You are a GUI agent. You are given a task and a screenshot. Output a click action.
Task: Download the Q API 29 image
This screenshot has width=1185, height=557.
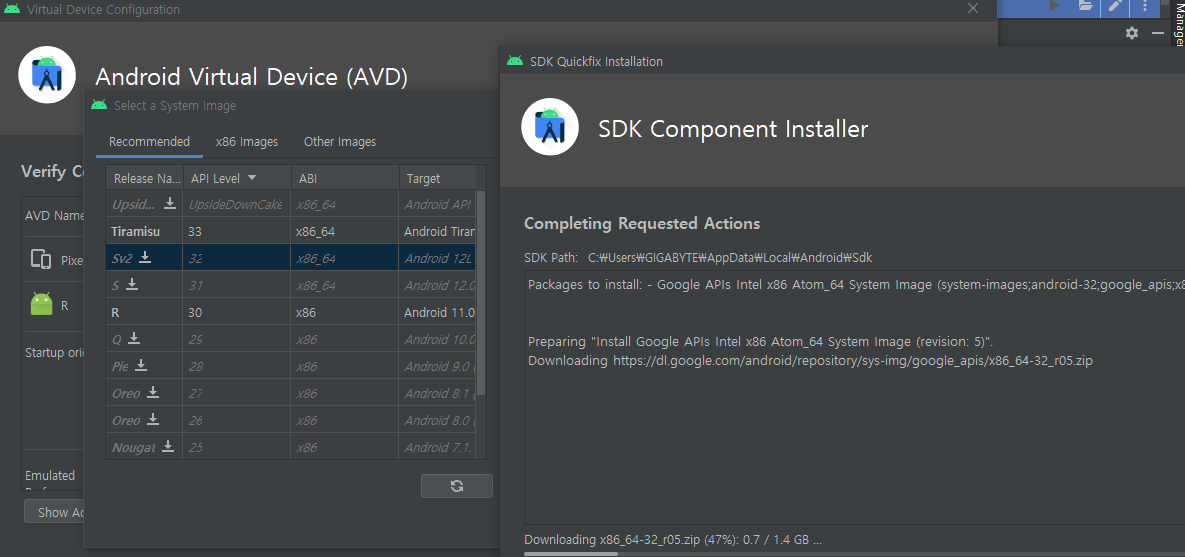point(135,339)
